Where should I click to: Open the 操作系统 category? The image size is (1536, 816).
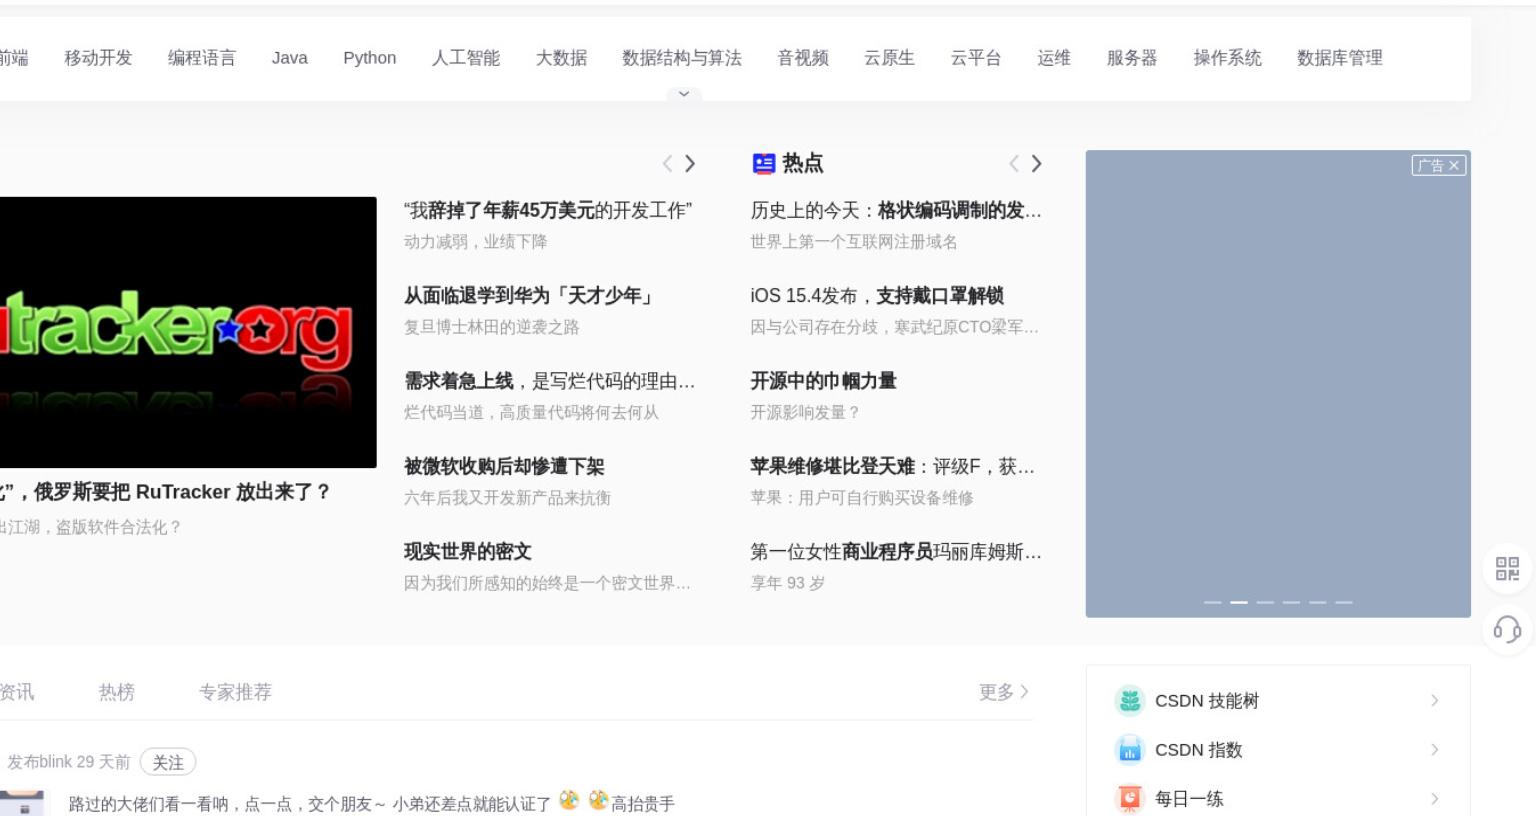(1227, 58)
